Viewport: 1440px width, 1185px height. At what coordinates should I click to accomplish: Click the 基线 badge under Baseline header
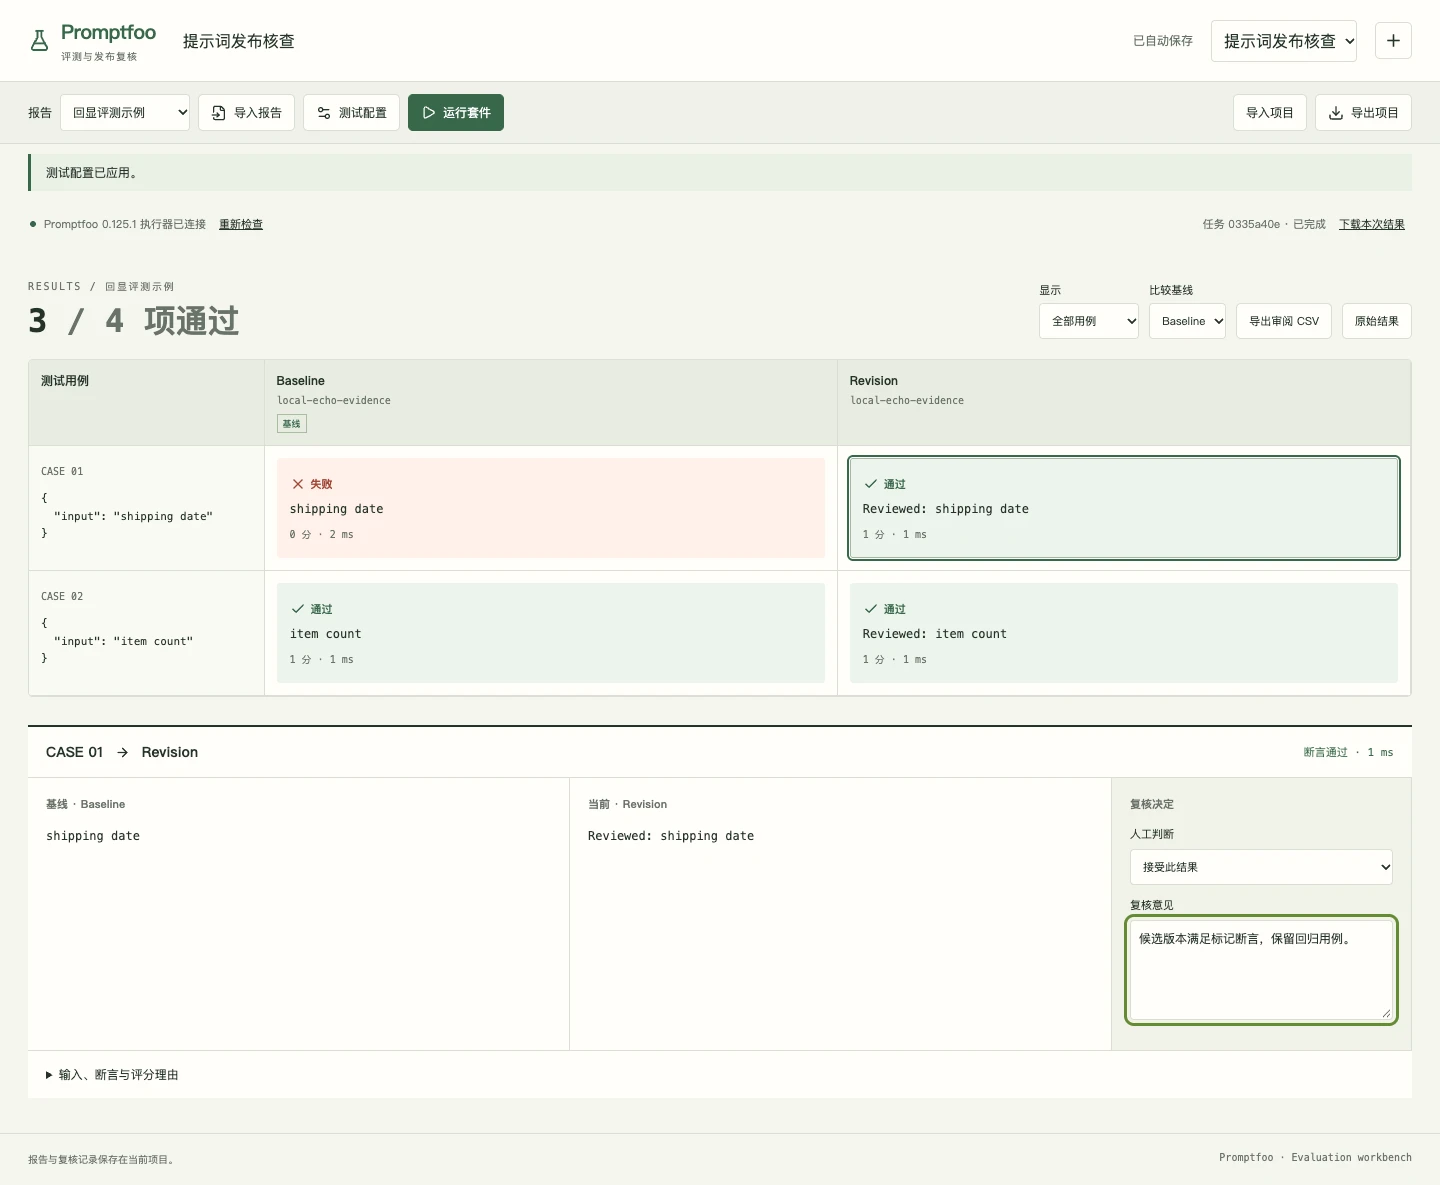pyautogui.click(x=292, y=424)
